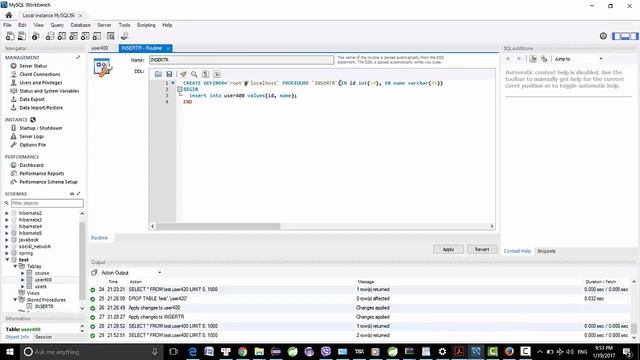Expand the social_network schema
This screenshot has width=640, height=360.
pyautogui.click(x=7, y=247)
